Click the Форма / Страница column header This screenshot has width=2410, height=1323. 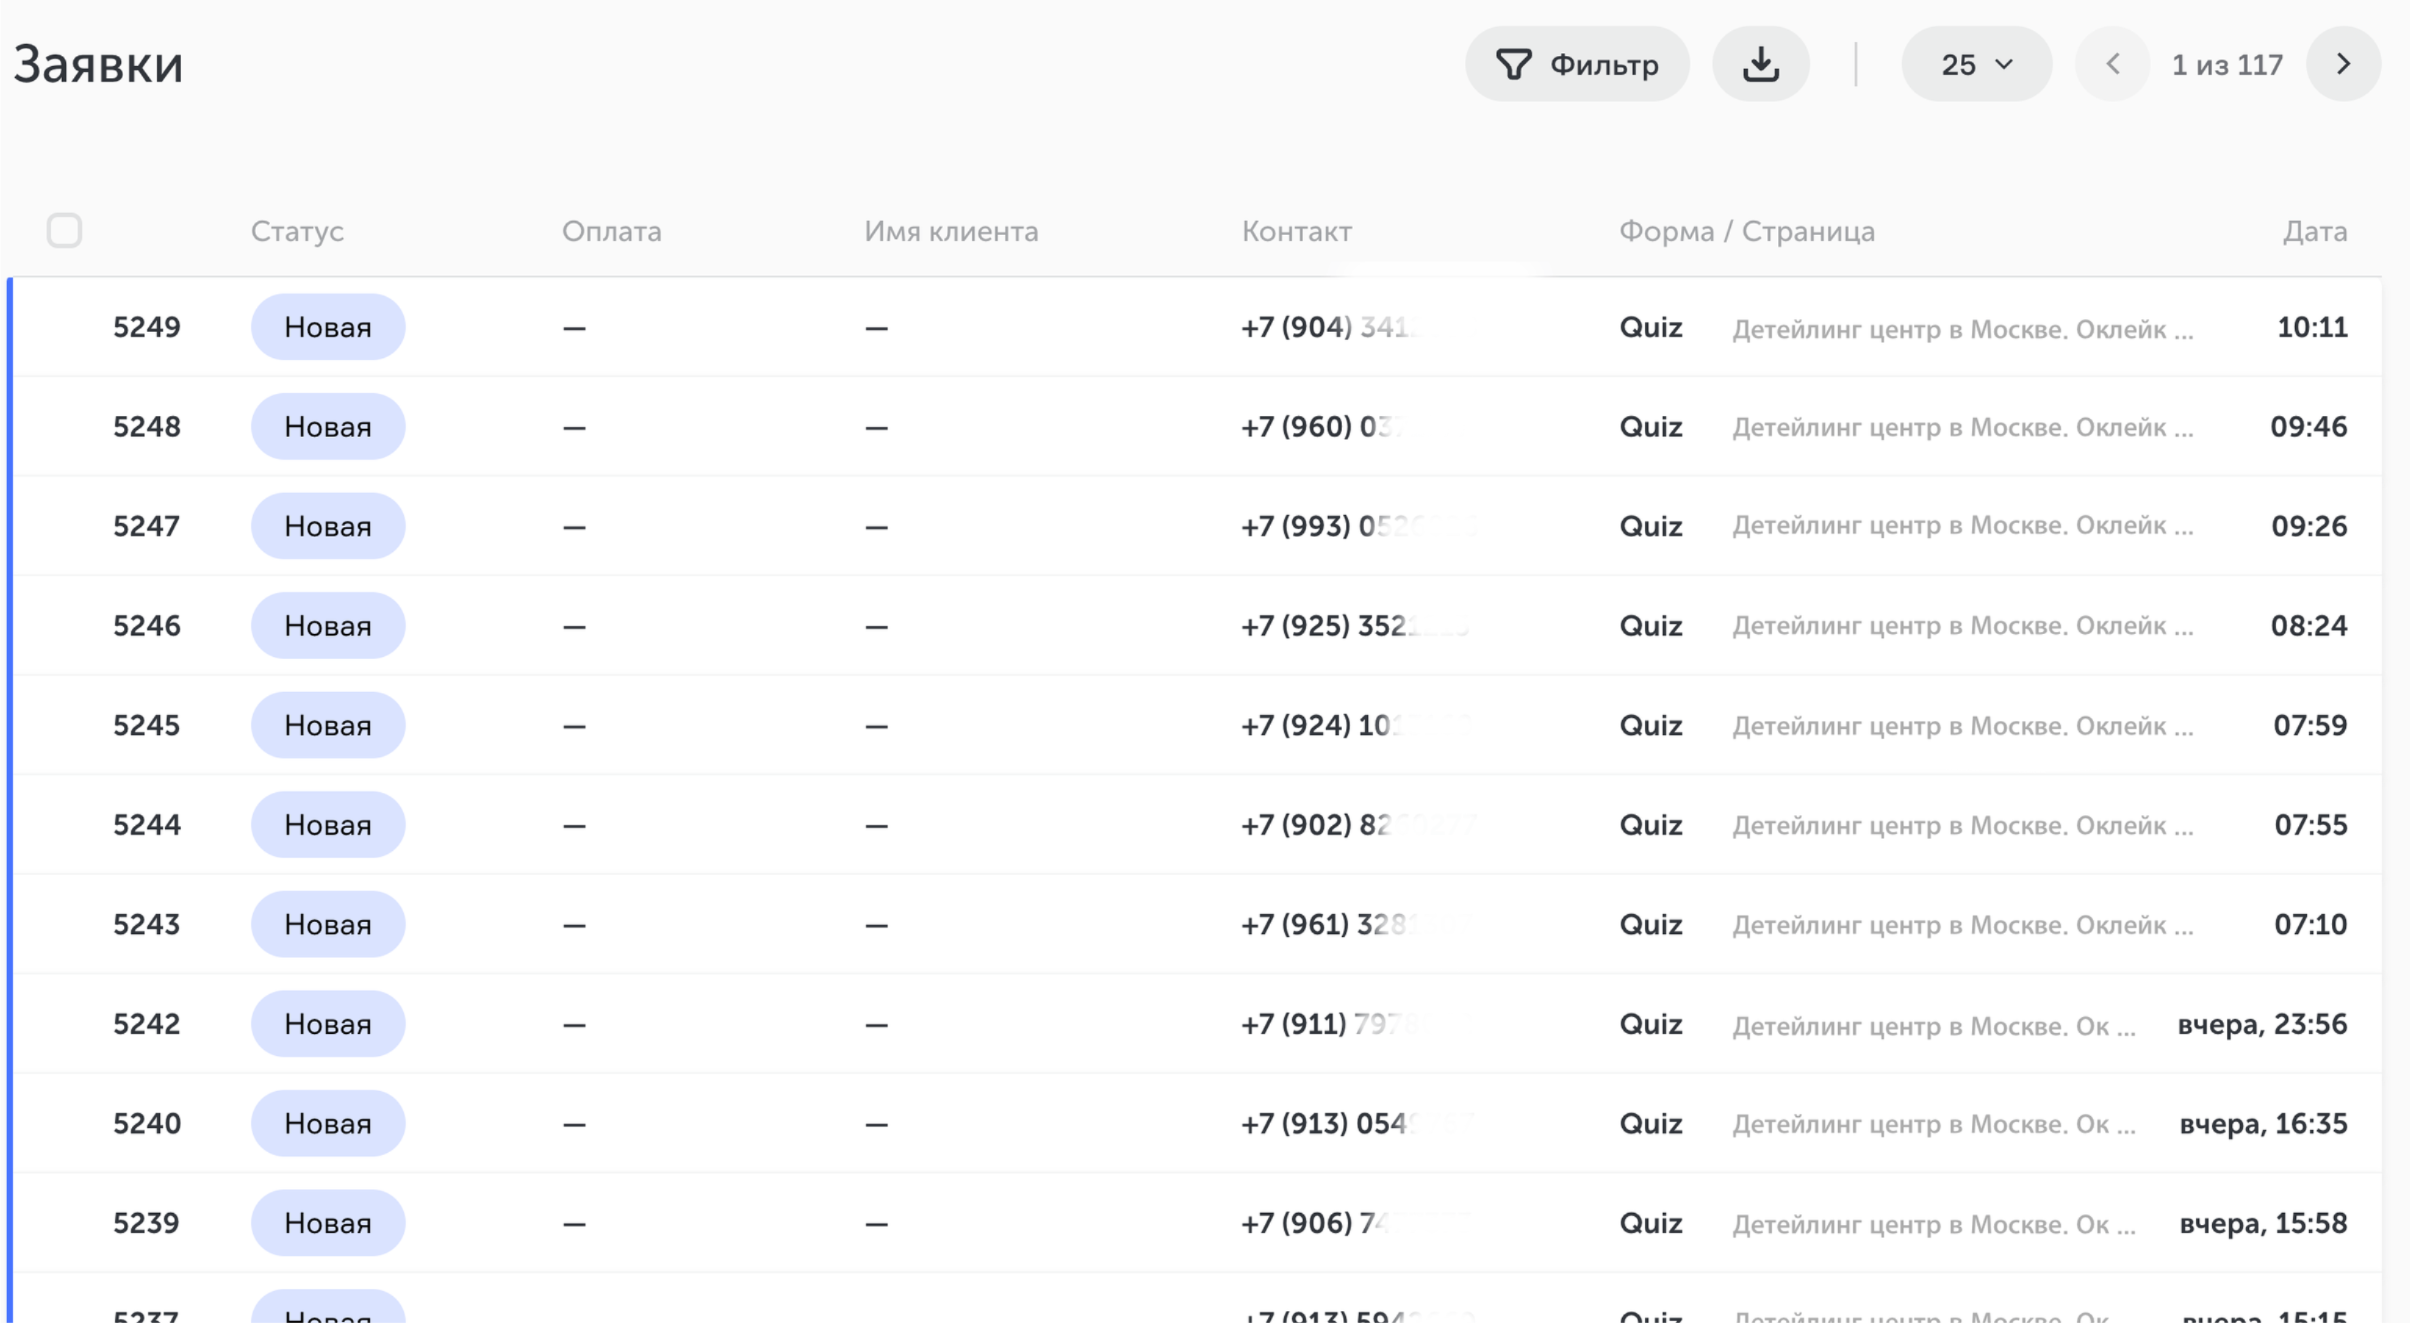1746,231
